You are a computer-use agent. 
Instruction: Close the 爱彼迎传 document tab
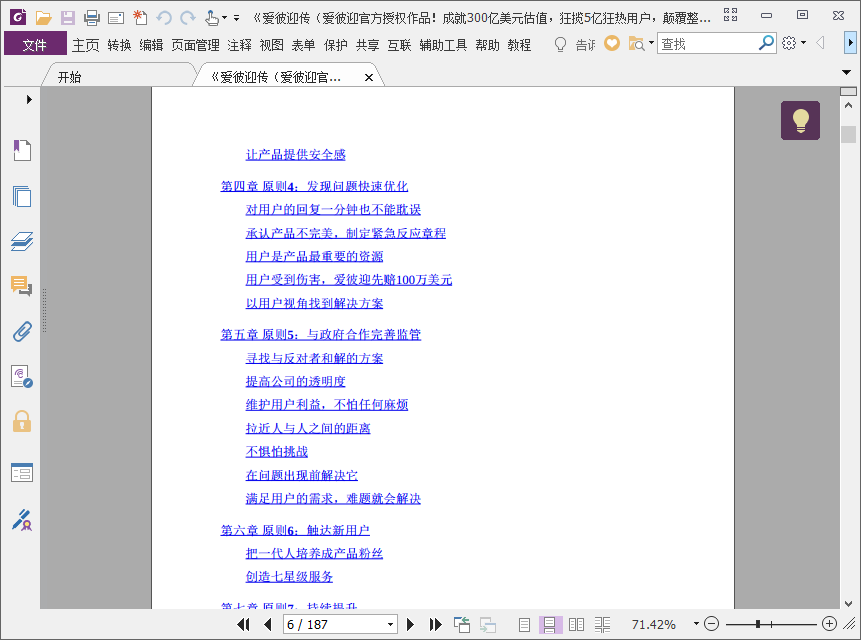(x=369, y=77)
